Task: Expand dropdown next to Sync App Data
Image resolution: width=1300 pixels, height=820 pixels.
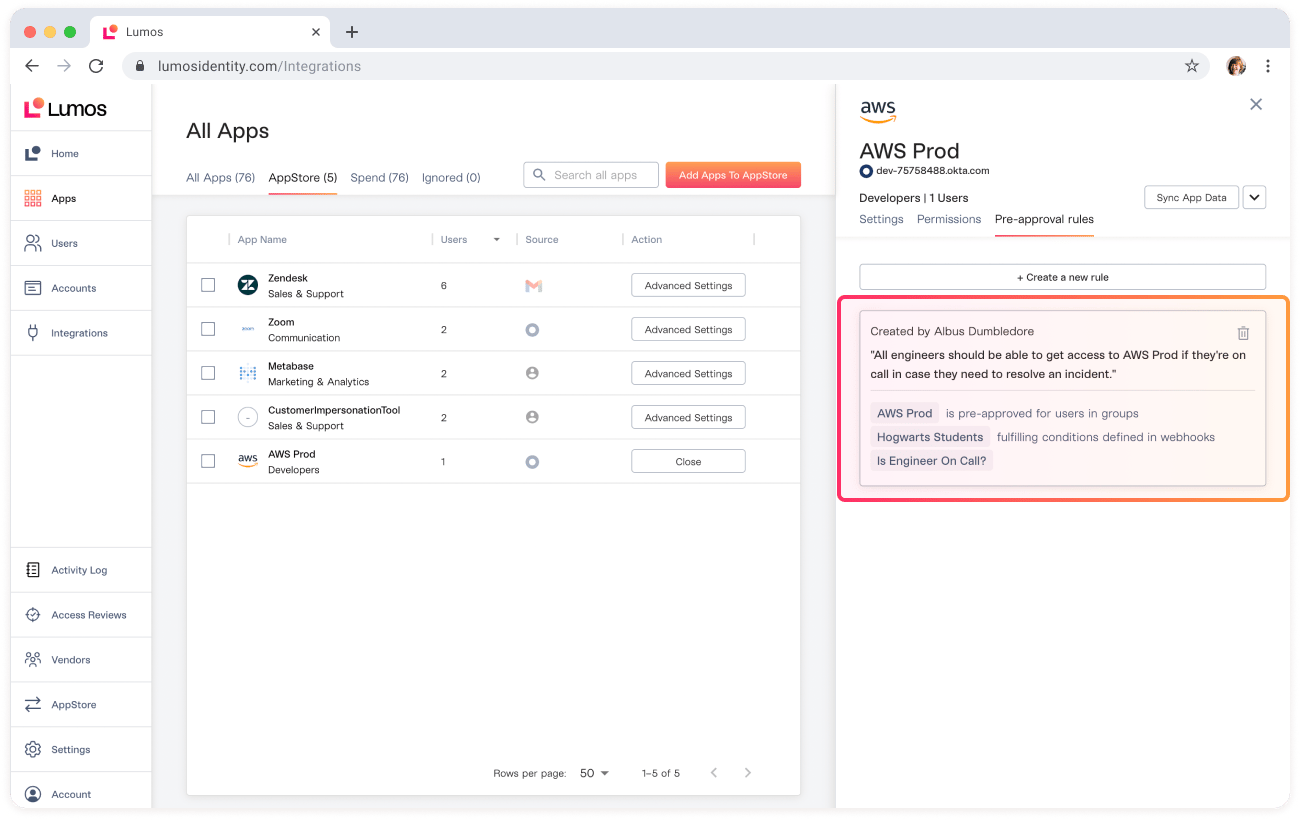Action: pos(1255,197)
